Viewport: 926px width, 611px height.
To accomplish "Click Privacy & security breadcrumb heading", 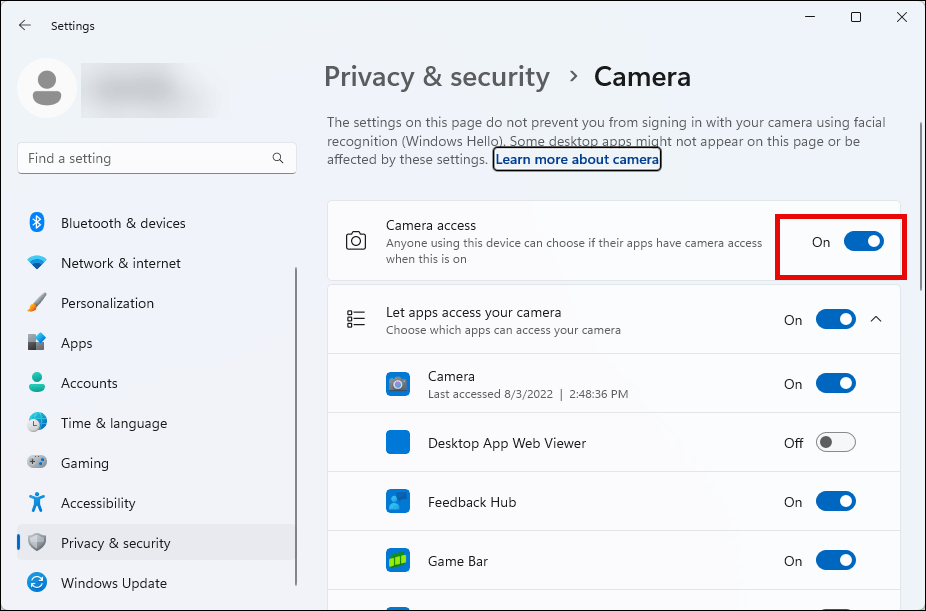I will tap(437, 77).
